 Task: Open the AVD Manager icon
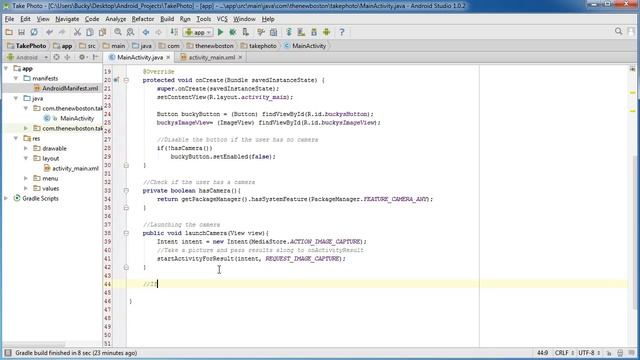point(301,32)
